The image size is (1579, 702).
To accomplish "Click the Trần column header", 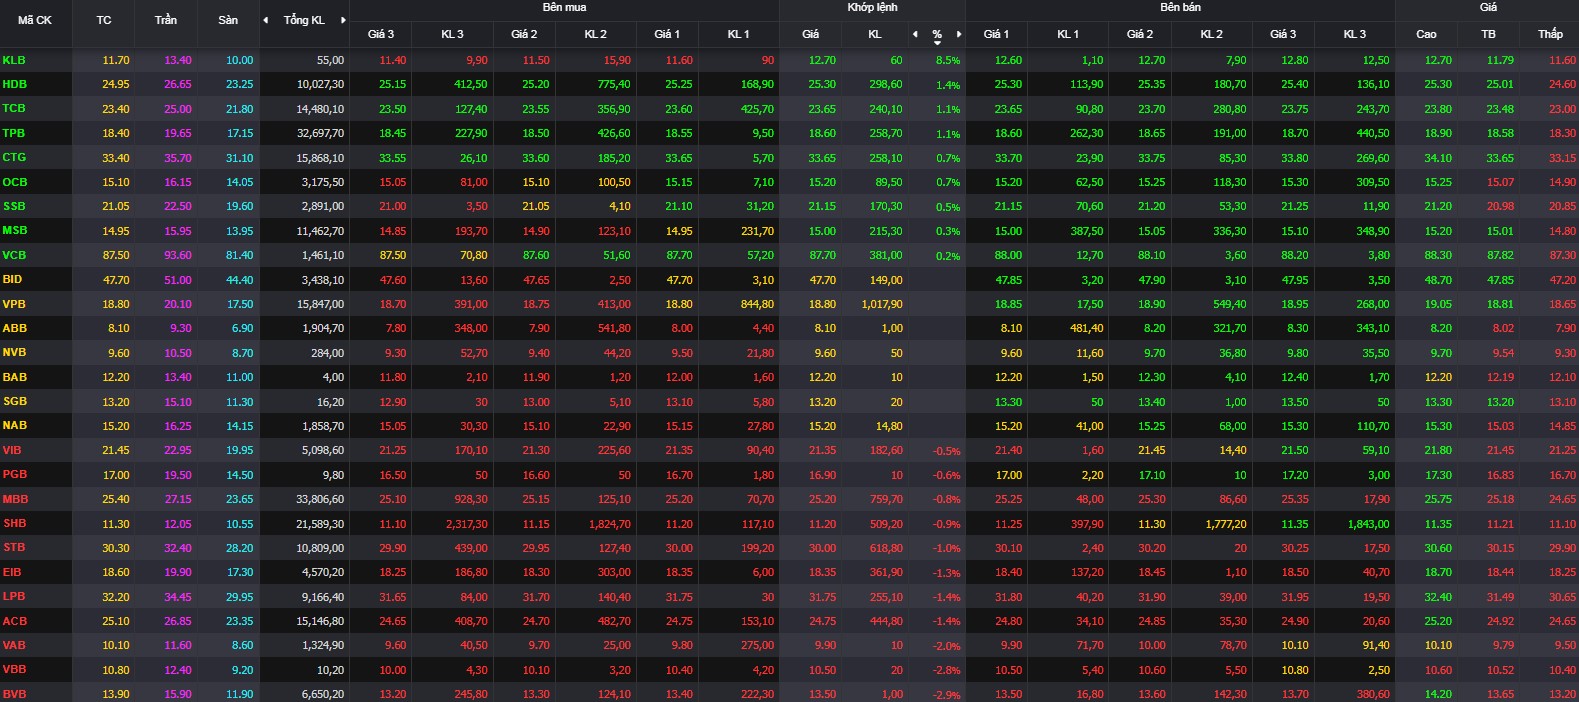I will 166,20.
